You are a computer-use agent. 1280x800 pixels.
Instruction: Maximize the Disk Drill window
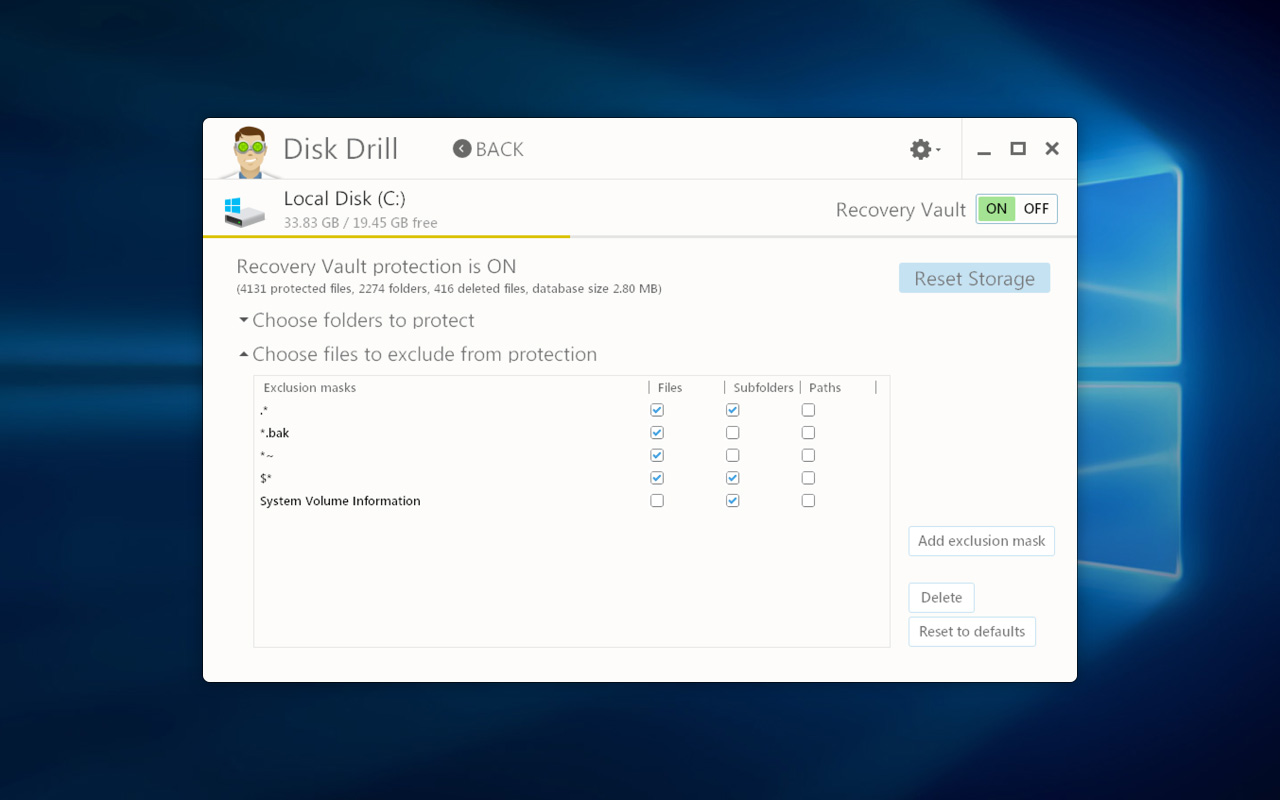(1018, 149)
